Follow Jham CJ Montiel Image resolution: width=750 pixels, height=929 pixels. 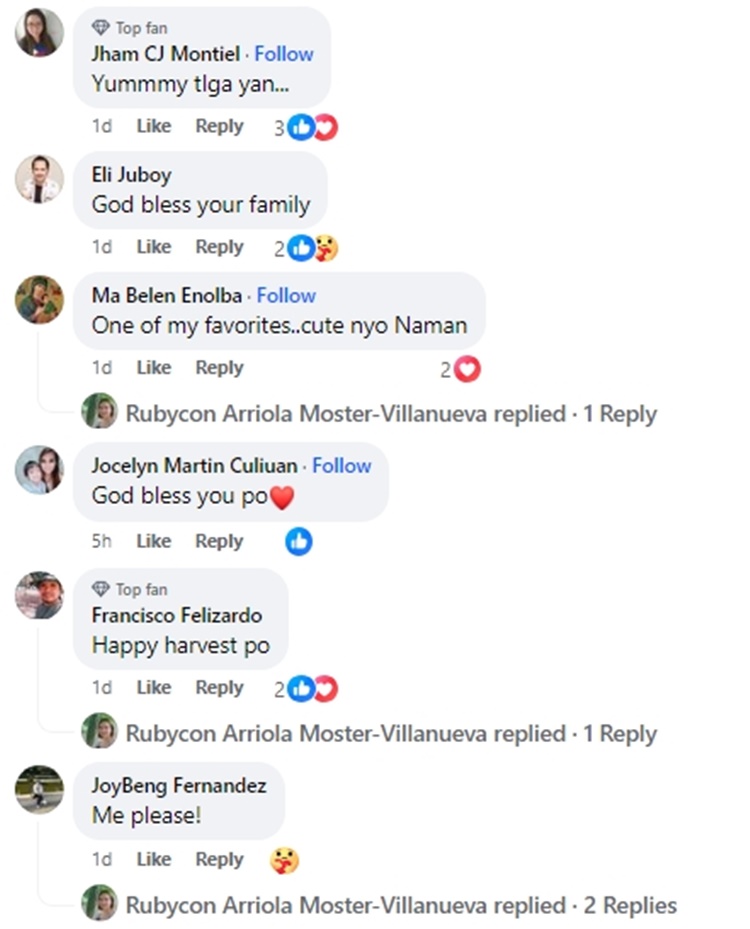pos(284,54)
